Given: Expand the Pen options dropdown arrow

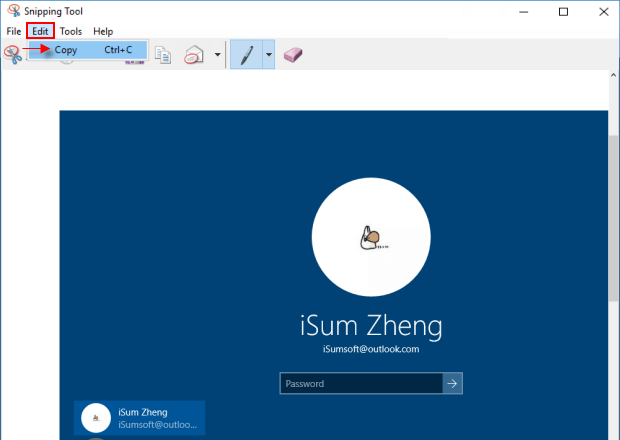Looking at the screenshot, I should point(269,55).
